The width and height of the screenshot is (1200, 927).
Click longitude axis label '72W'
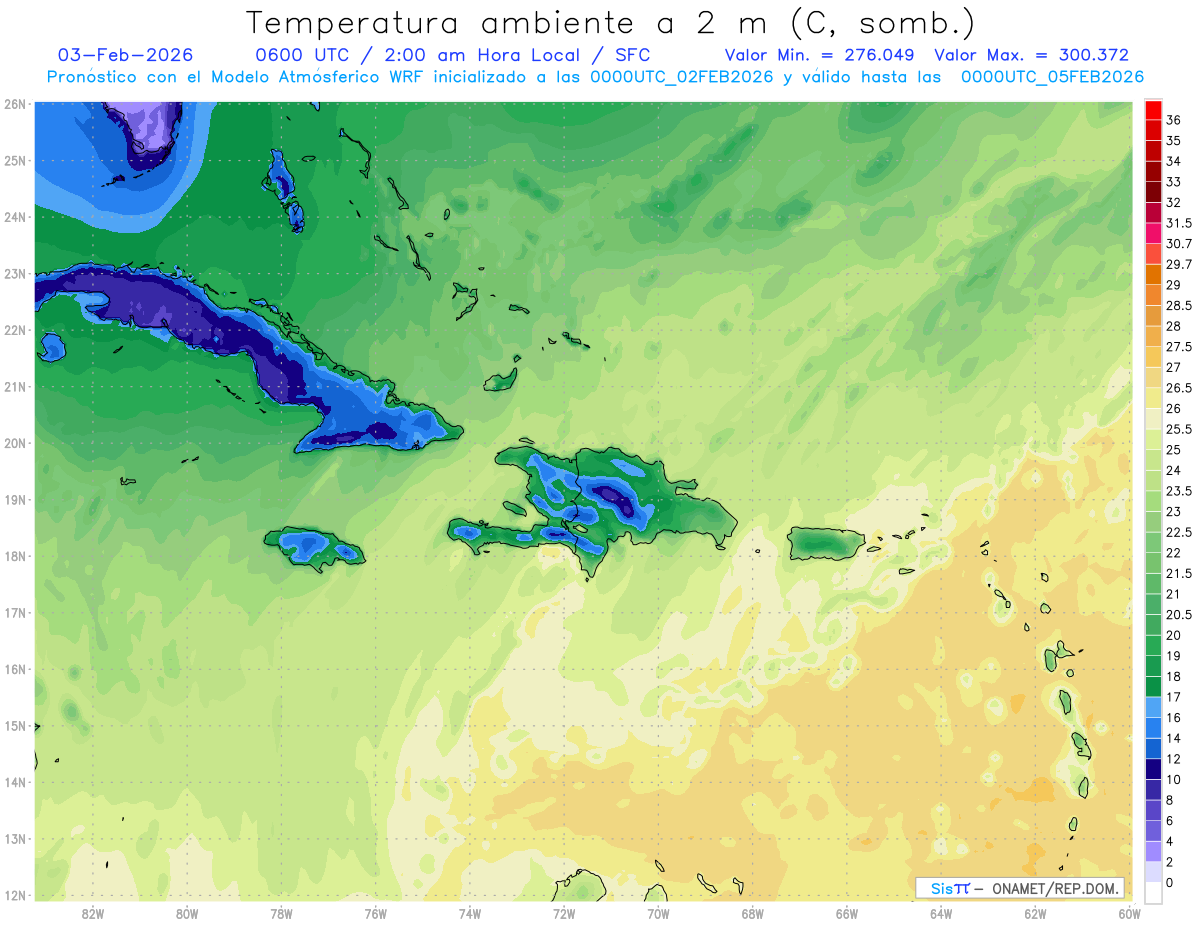(564, 913)
